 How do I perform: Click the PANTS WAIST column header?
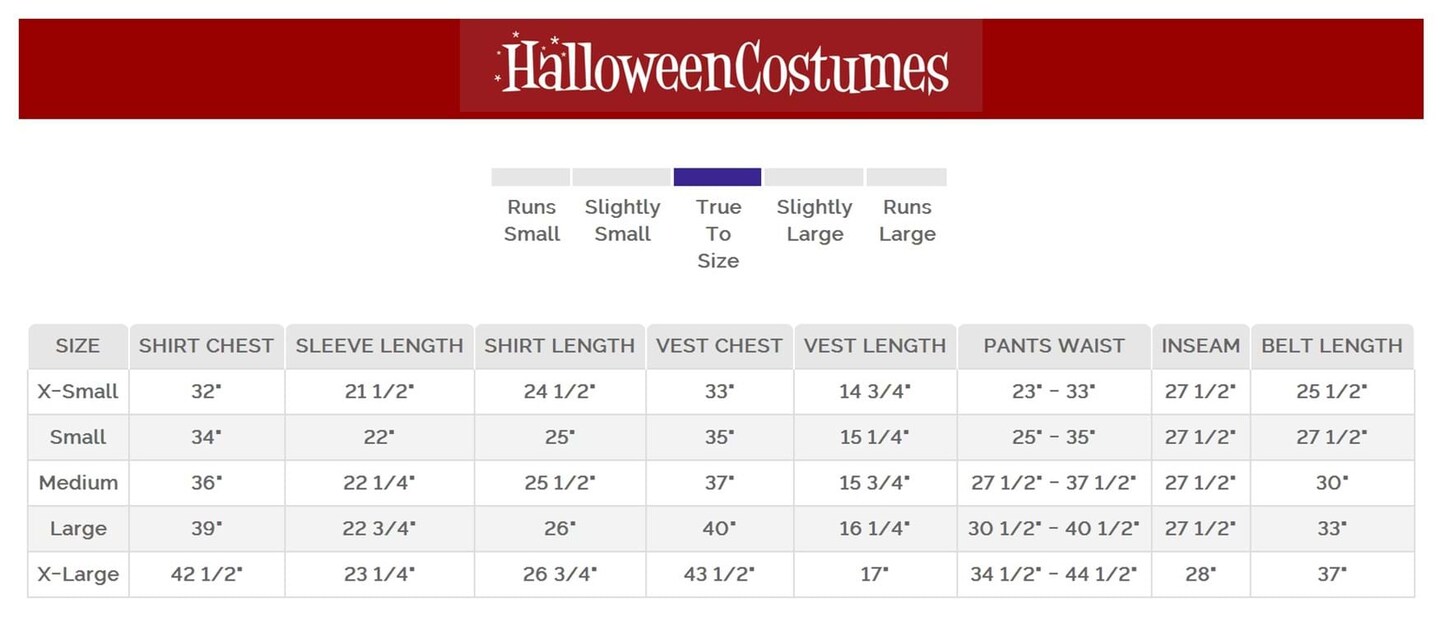1054,346
